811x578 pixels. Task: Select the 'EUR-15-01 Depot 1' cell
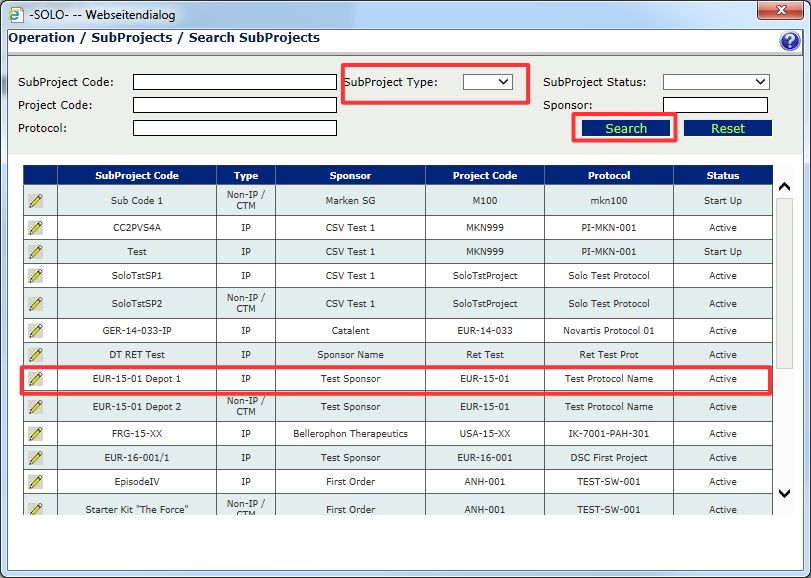pyautogui.click(x=137, y=379)
